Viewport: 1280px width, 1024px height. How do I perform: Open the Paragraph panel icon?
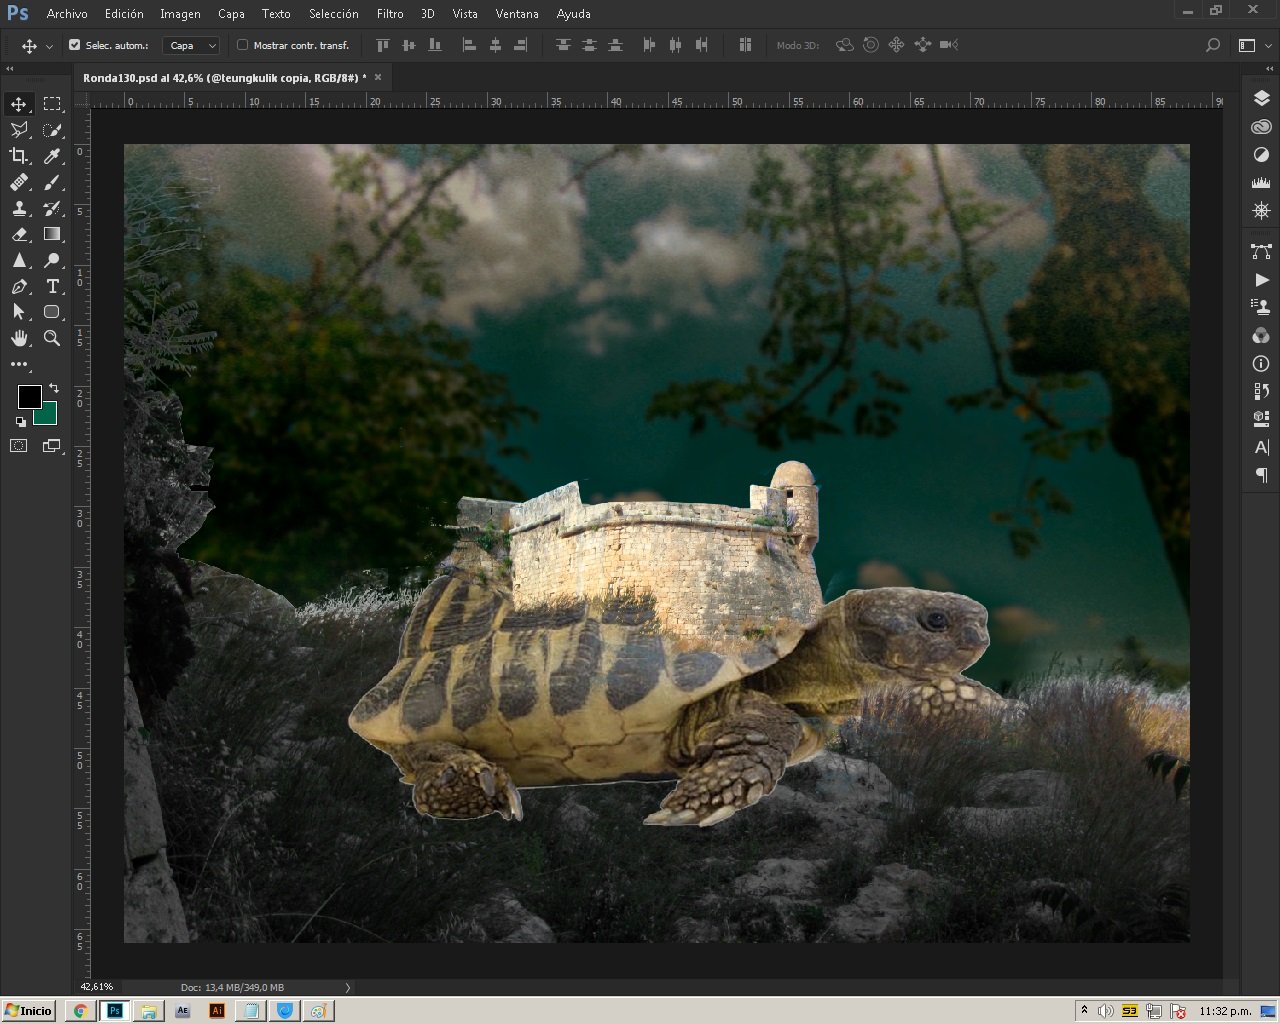coord(1261,475)
